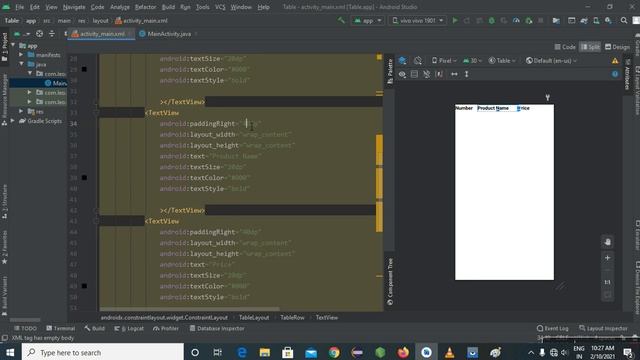
Task: Open app run configuration dropdown
Action: pyautogui.click(x=368, y=20)
